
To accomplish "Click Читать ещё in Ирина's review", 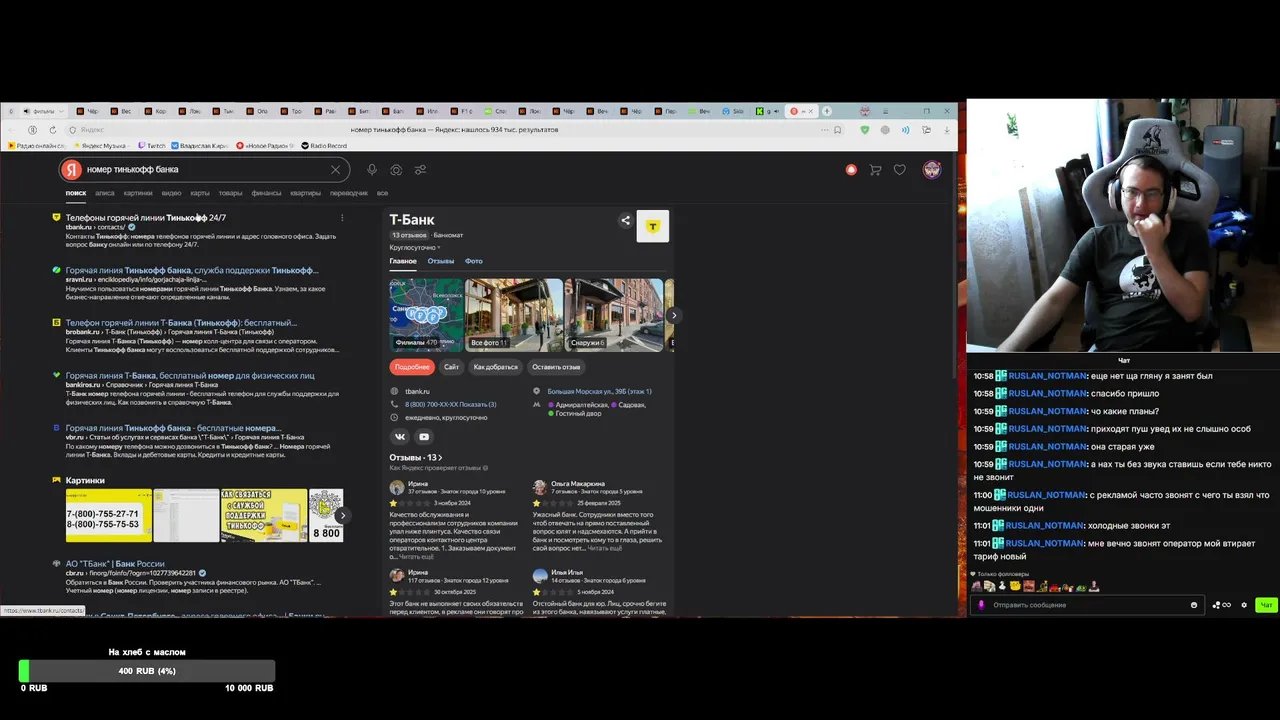I will (417, 556).
